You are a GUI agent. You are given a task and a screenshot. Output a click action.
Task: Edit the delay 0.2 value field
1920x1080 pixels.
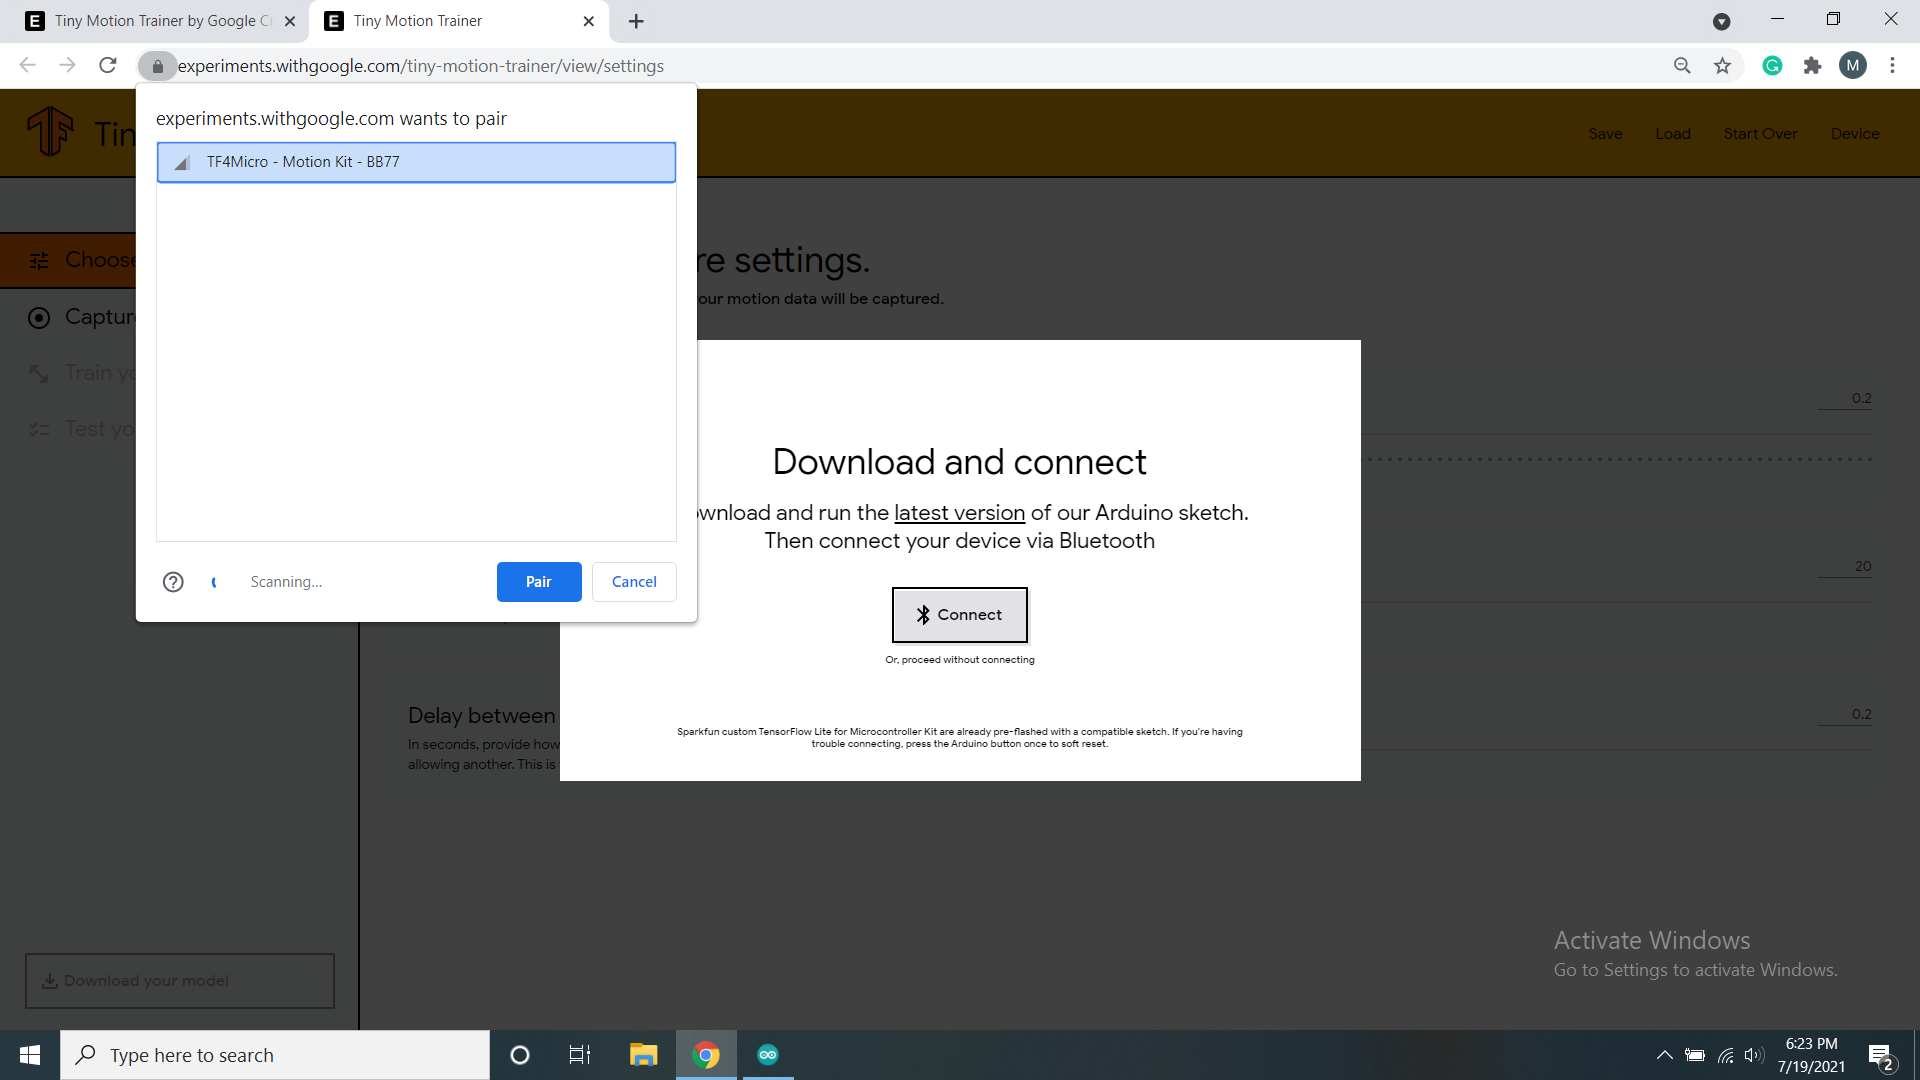click(x=1845, y=715)
